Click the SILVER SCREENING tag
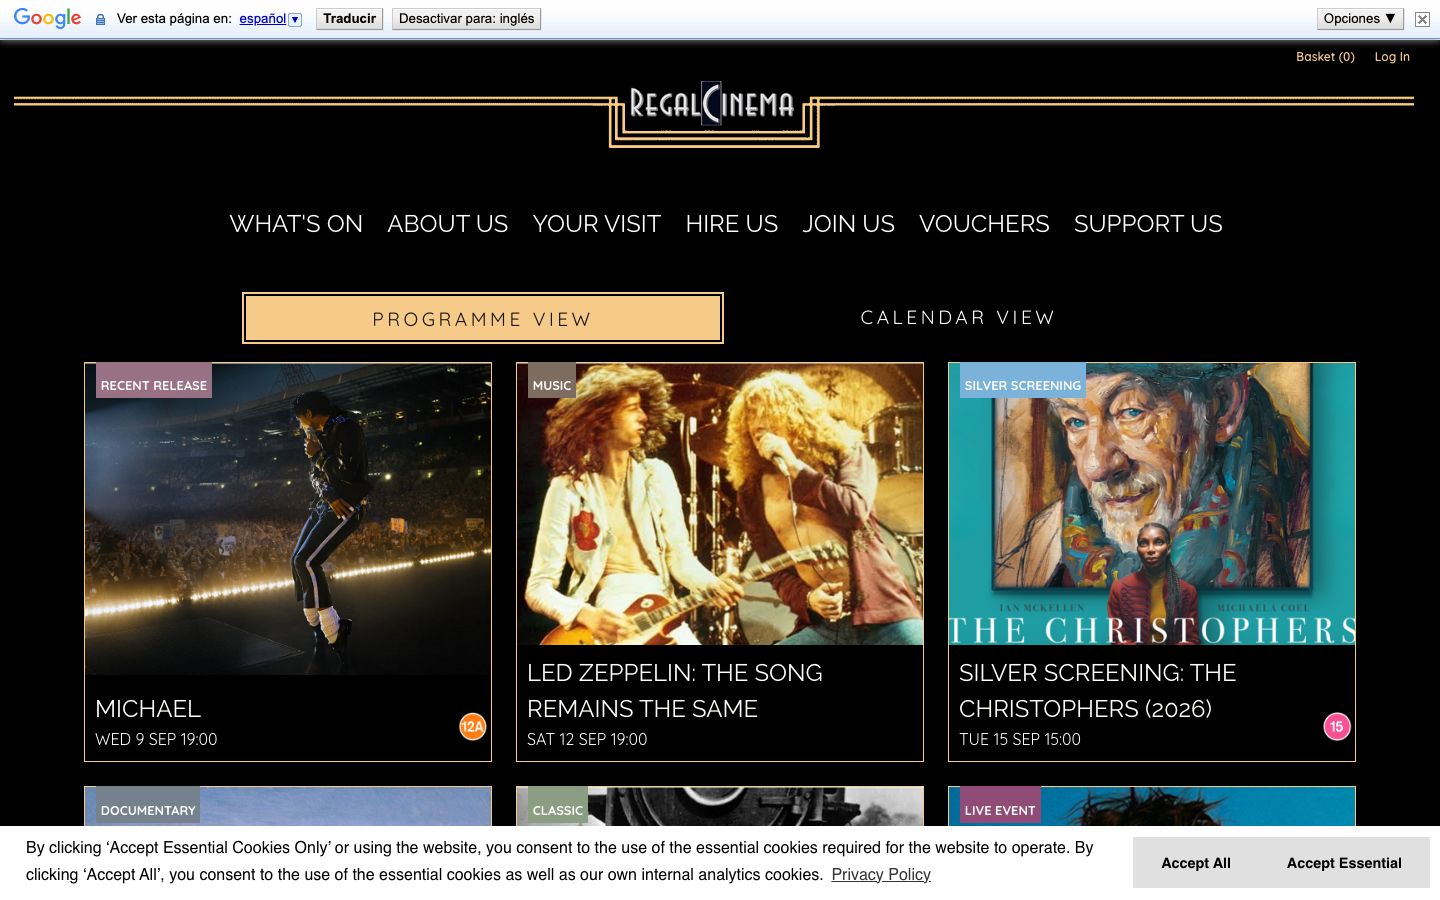Viewport: 1440px width, 900px height. tap(1023, 382)
